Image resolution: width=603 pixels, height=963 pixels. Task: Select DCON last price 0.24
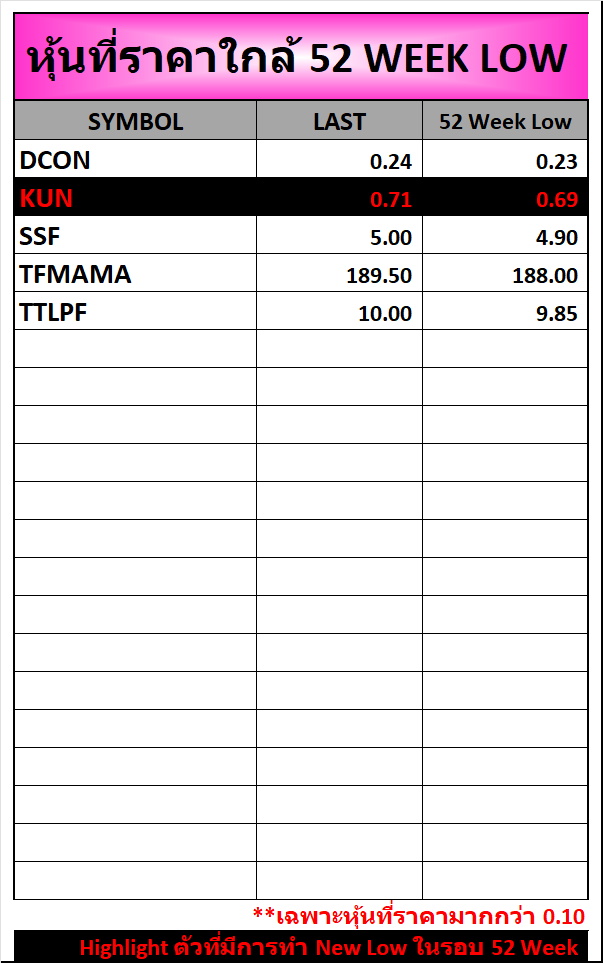click(x=390, y=161)
